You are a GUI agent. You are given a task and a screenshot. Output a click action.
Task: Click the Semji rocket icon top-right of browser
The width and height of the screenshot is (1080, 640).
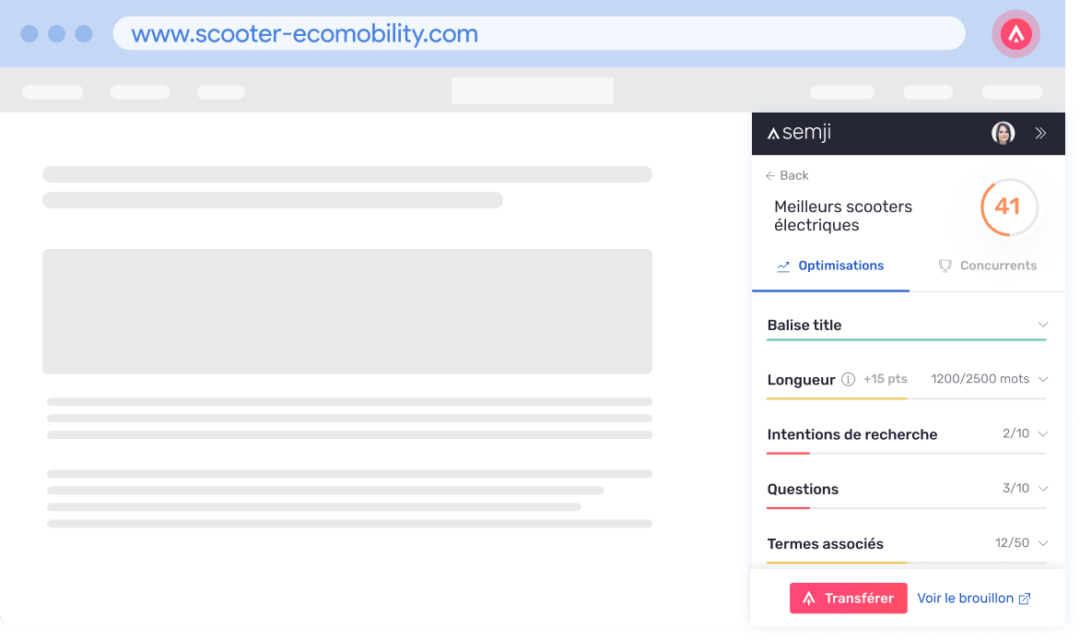(x=1015, y=33)
